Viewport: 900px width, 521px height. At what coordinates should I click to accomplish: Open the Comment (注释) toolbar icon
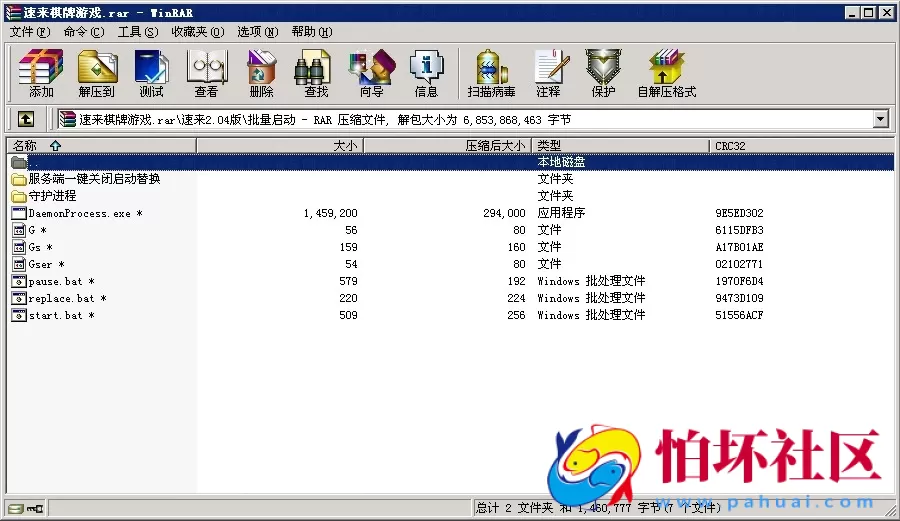click(x=549, y=73)
